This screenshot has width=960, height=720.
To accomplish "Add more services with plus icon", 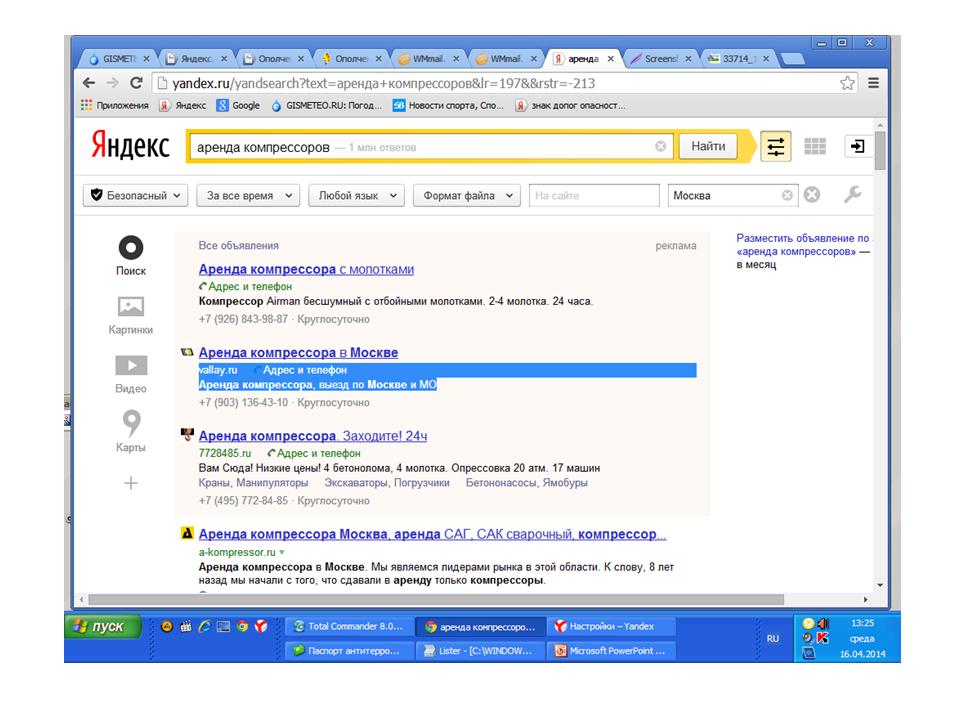I will 131,483.
